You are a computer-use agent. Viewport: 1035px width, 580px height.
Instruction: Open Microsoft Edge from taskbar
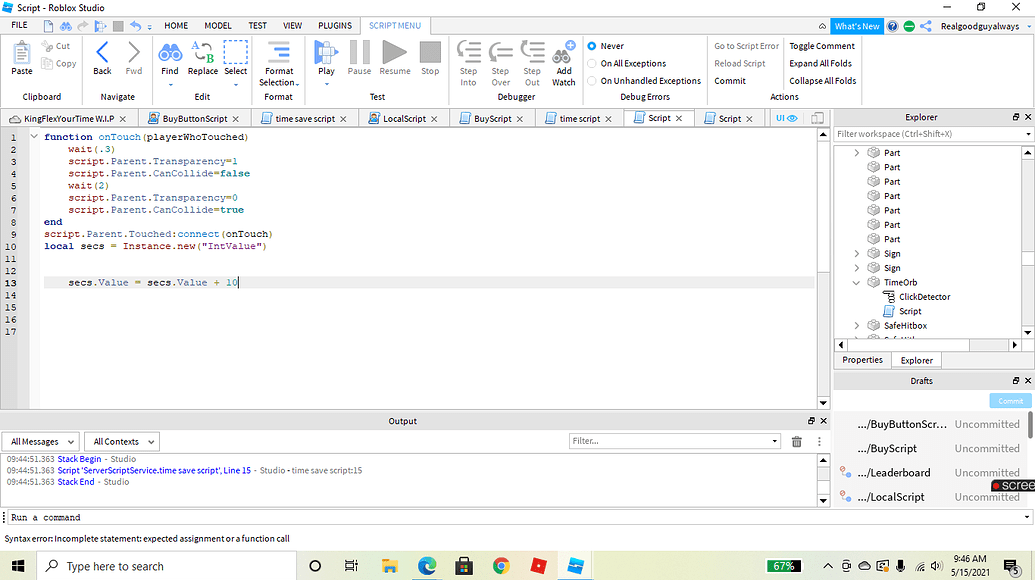click(x=427, y=566)
